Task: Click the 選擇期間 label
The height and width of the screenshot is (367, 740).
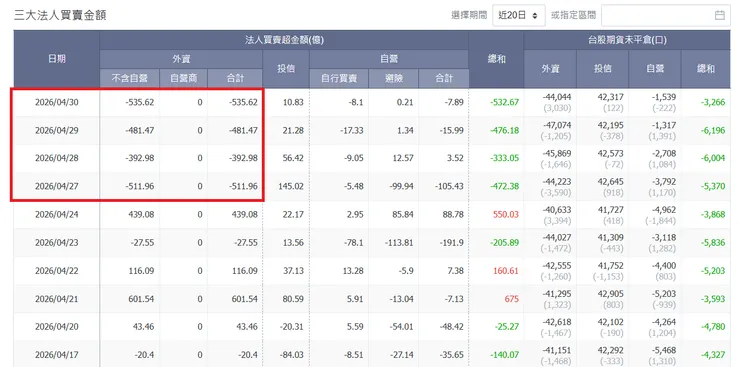Action: 469,16
